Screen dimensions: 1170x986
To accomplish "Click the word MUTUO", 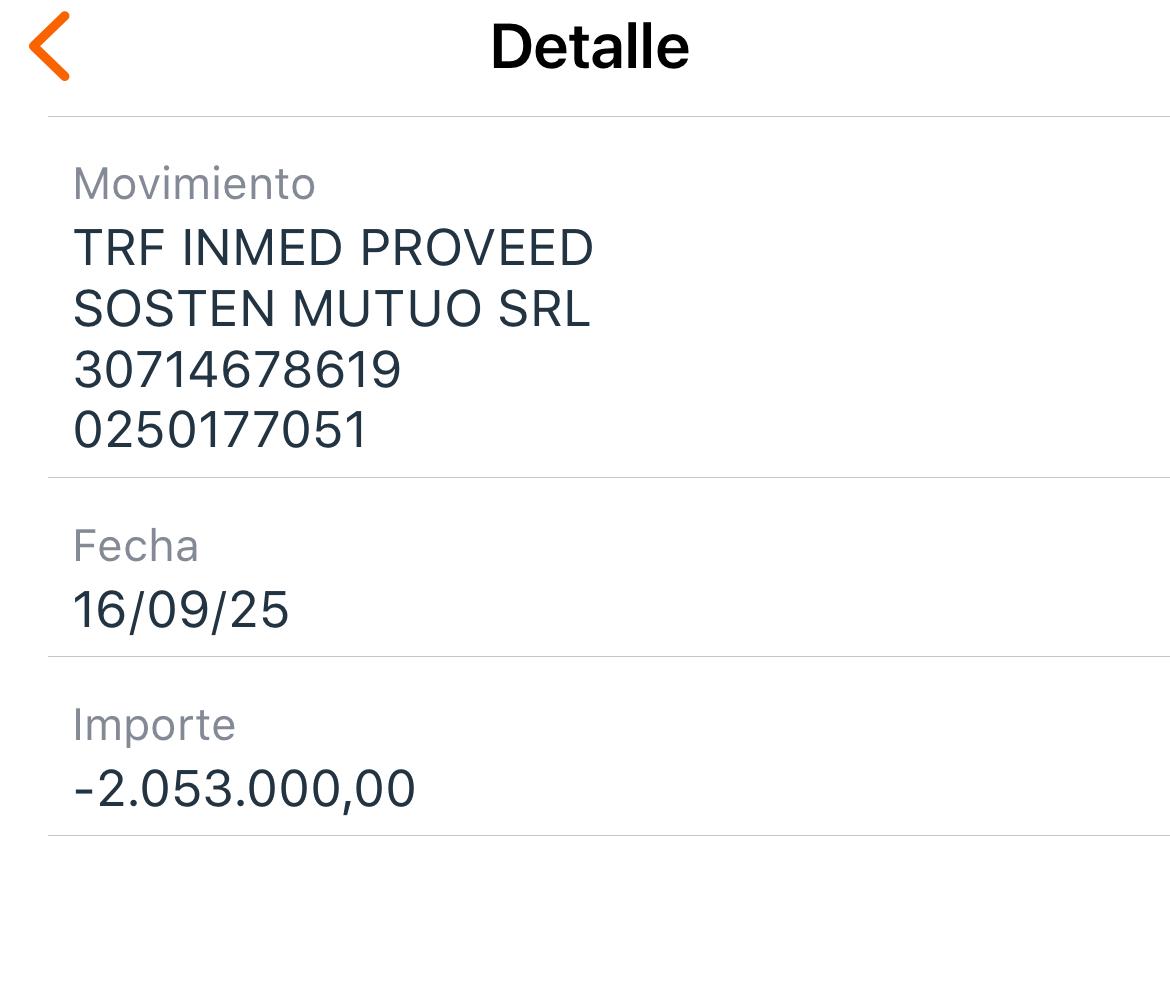I will [x=387, y=309].
